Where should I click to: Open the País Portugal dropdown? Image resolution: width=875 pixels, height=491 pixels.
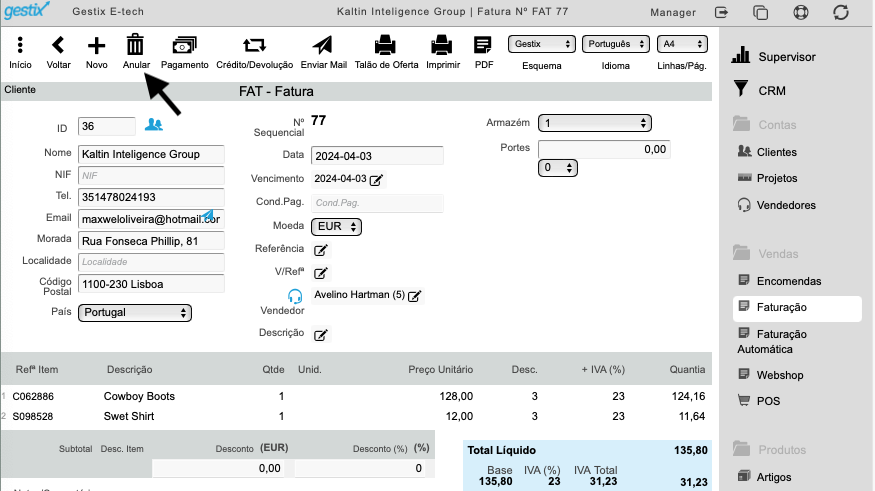[x=135, y=312]
